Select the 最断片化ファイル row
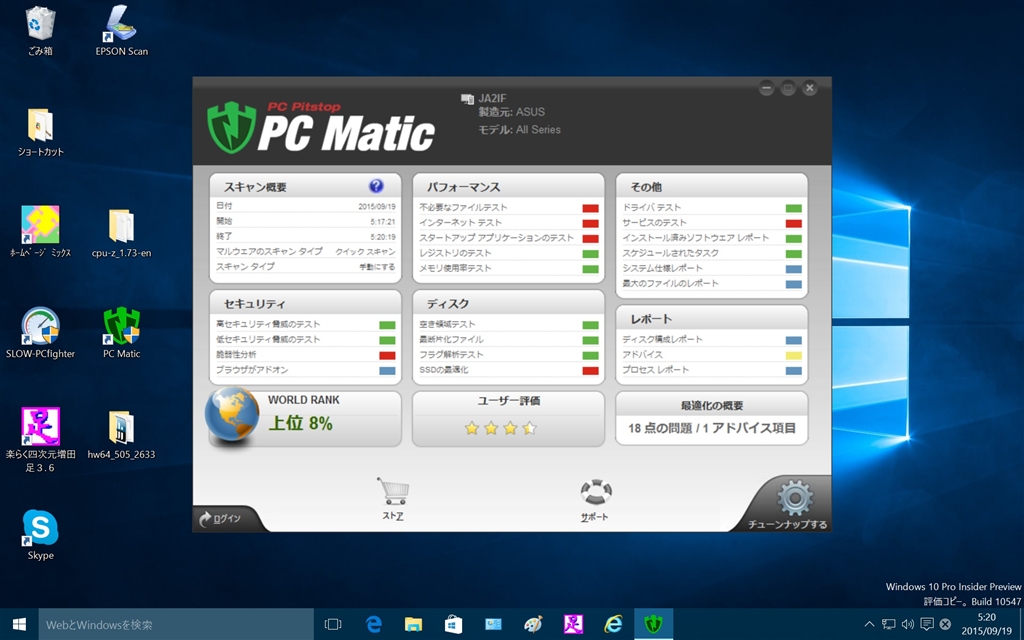The image size is (1024, 640). pyautogui.click(x=509, y=340)
